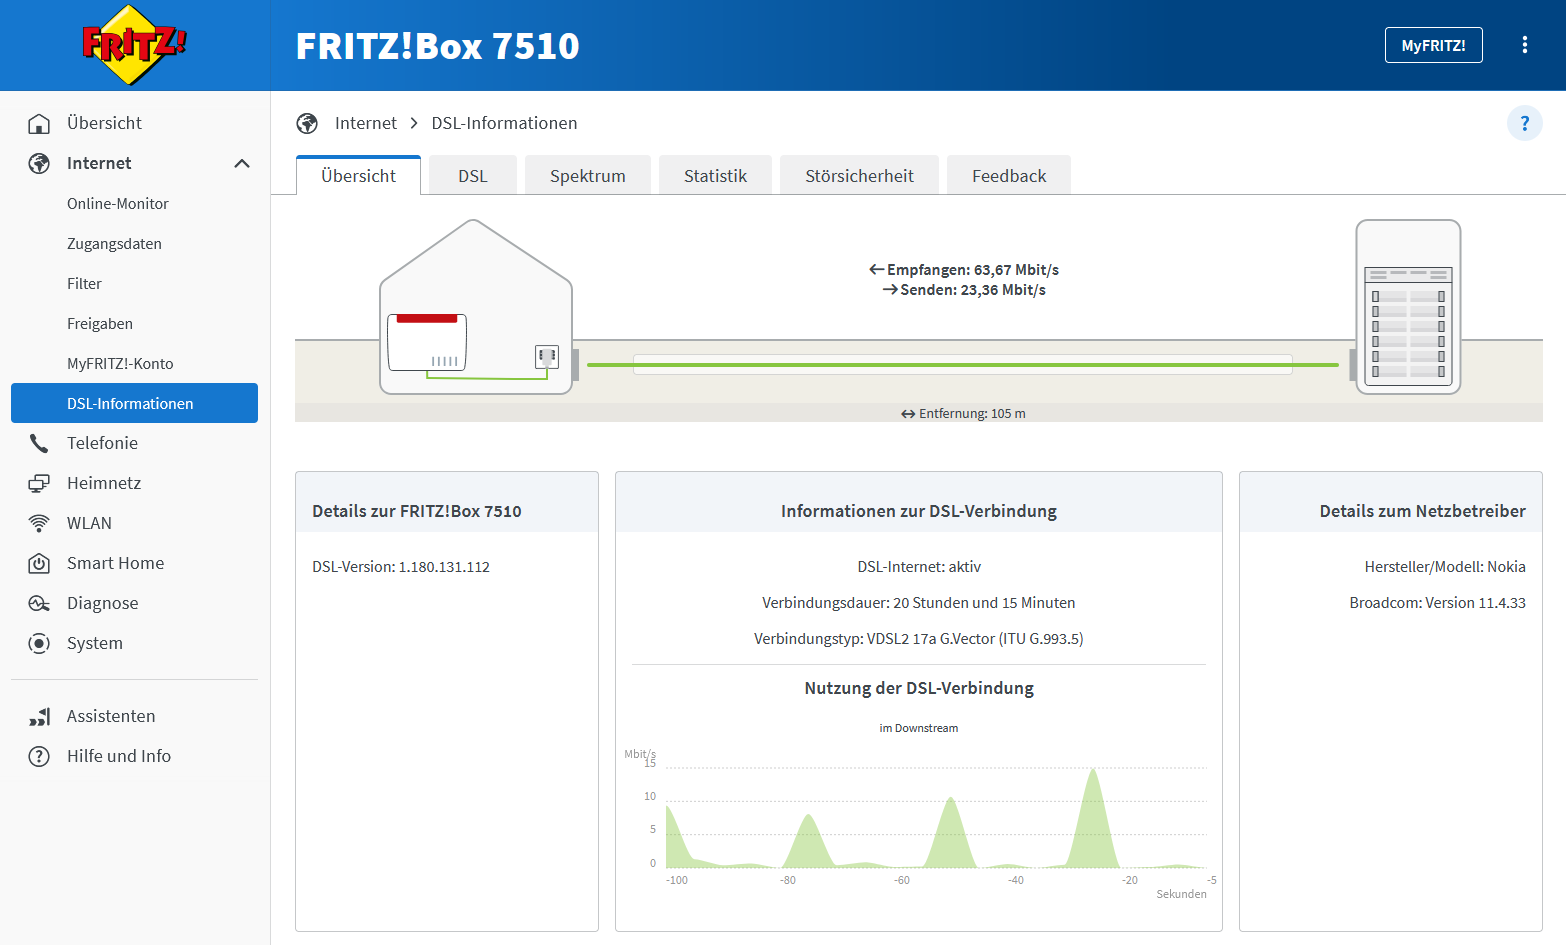
Task: Select DSL-Informationen menu item
Action: click(134, 403)
